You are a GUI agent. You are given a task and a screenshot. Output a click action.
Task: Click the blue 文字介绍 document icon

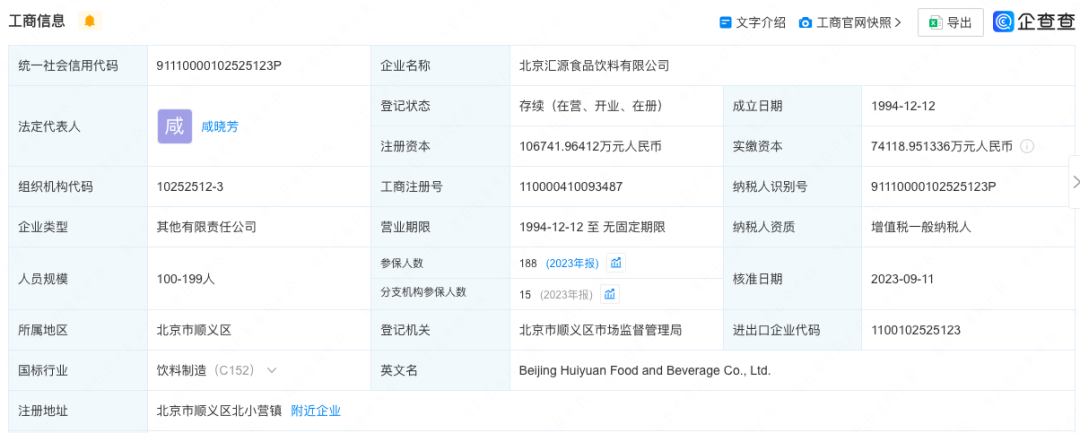click(x=725, y=23)
